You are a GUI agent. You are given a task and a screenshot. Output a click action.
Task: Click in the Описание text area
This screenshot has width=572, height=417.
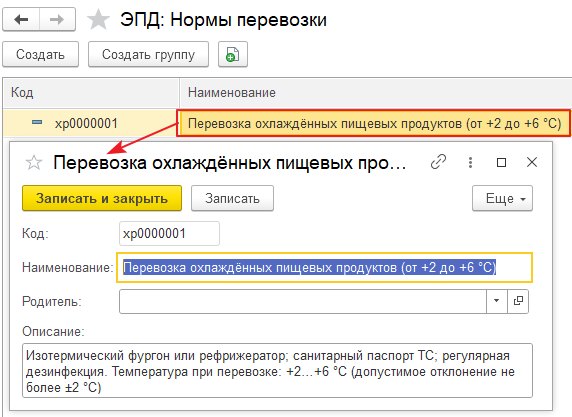(277, 370)
